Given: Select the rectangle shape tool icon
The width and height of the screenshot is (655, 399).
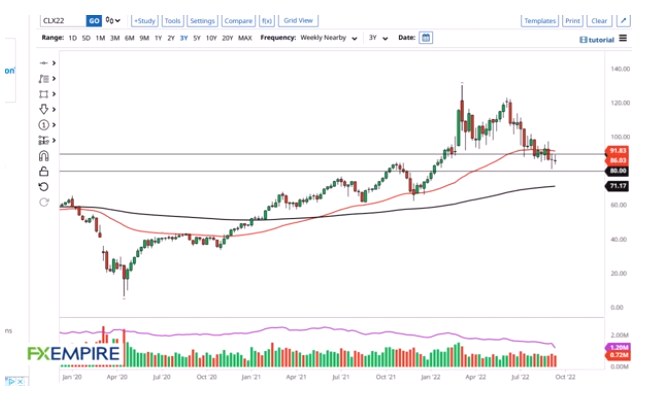Looking at the screenshot, I should [x=43, y=94].
